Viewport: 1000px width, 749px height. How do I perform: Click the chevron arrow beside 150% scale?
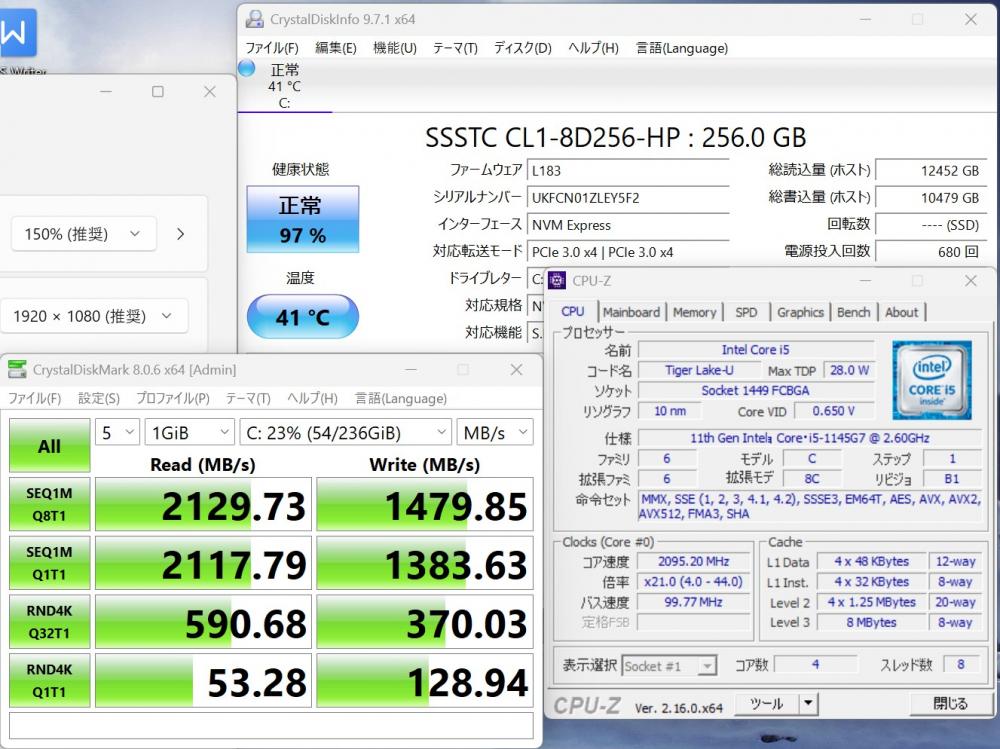(180, 234)
